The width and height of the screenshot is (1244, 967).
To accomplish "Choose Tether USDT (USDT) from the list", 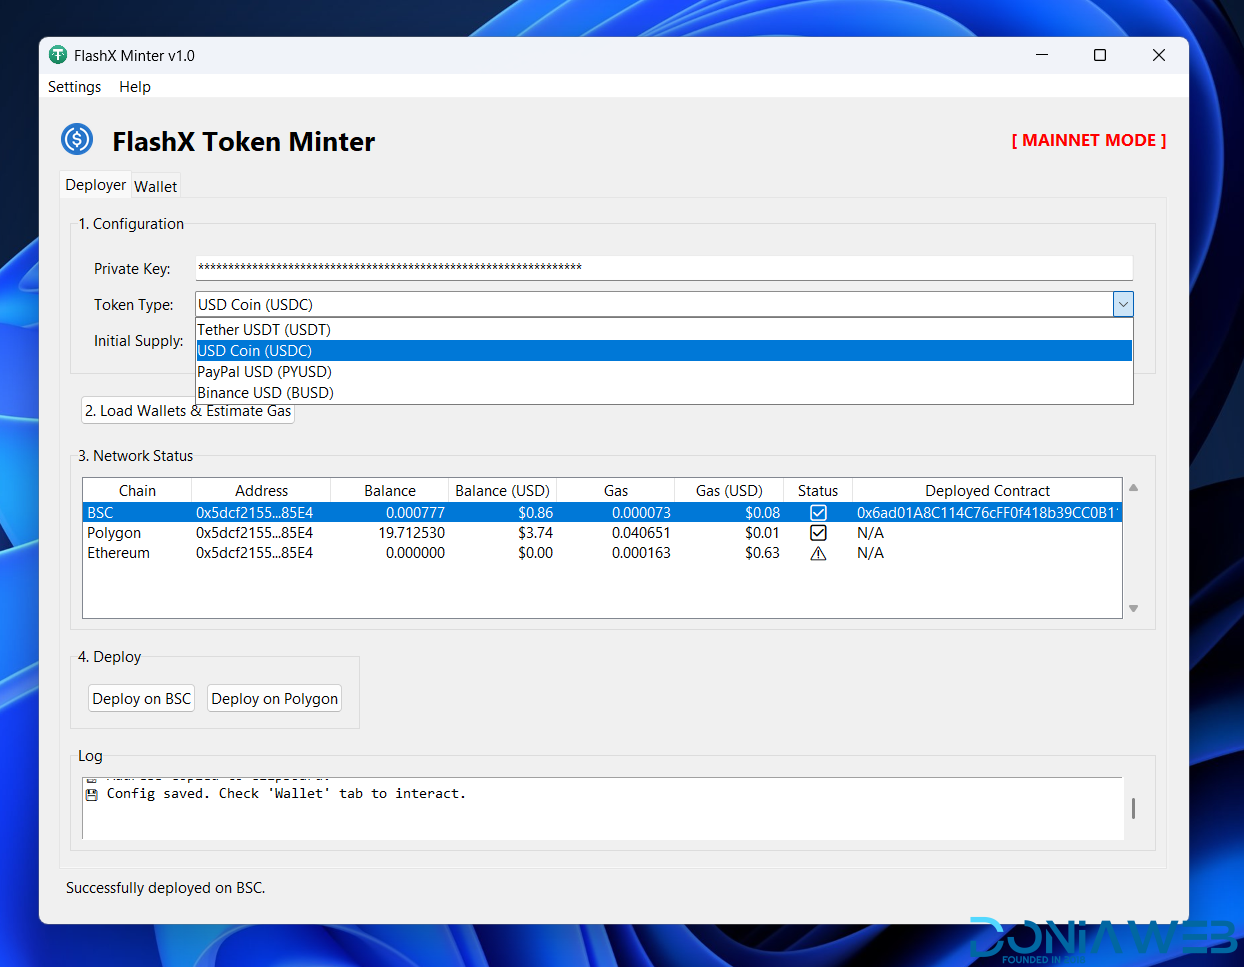I will 264,330.
